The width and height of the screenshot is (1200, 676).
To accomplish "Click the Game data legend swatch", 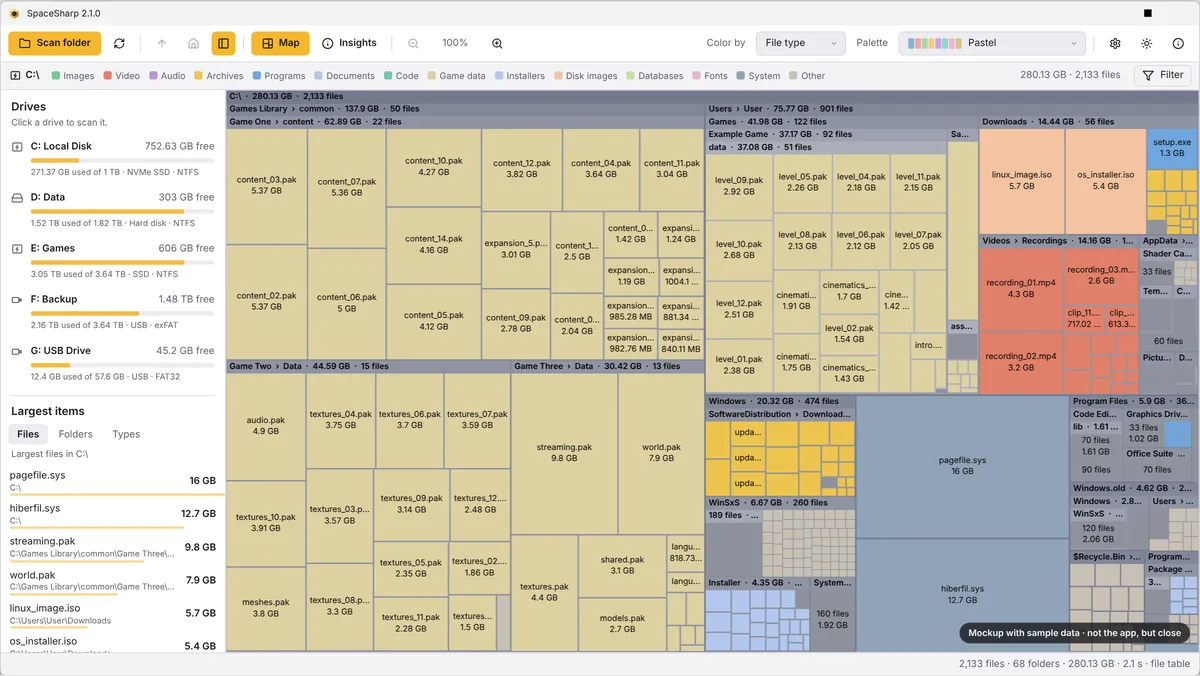I will (x=432, y=76).
